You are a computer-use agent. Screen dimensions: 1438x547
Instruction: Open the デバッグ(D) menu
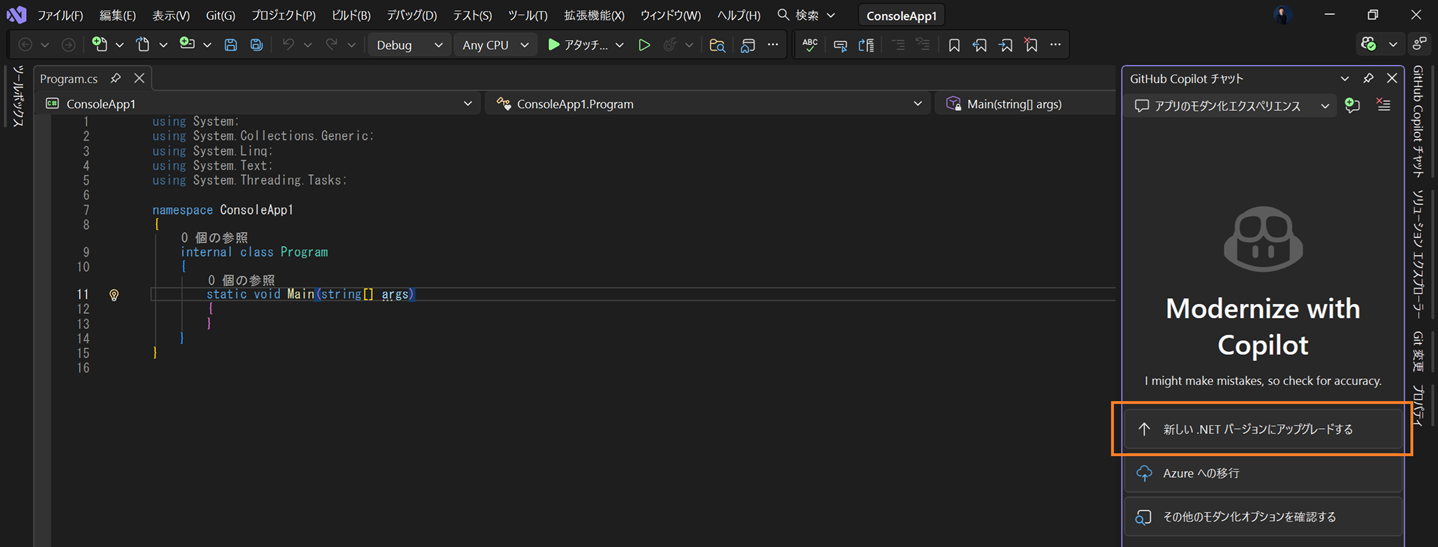coord(412,15)
